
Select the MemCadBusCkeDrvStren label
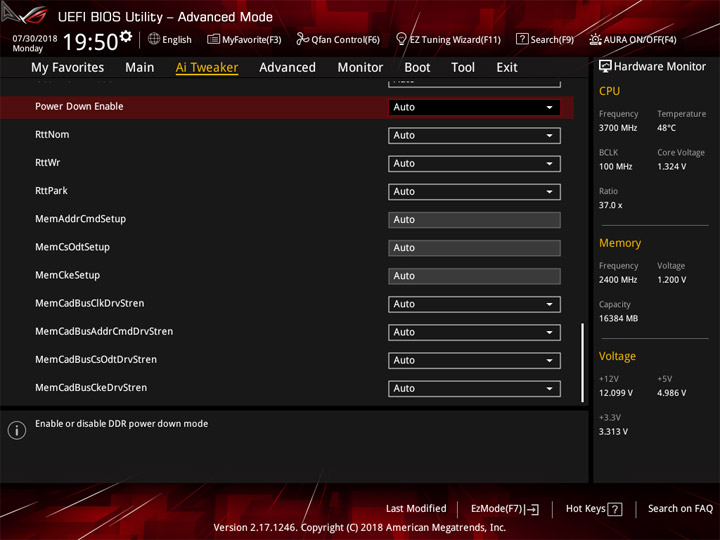(x=91, y=388)
